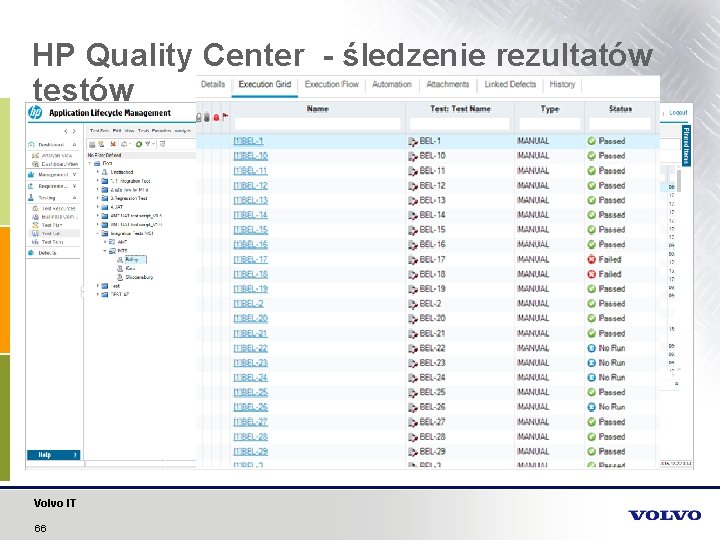Click the Logout link
The height and width of the screenshot is (540, 720).
click(x=678, y=112)
